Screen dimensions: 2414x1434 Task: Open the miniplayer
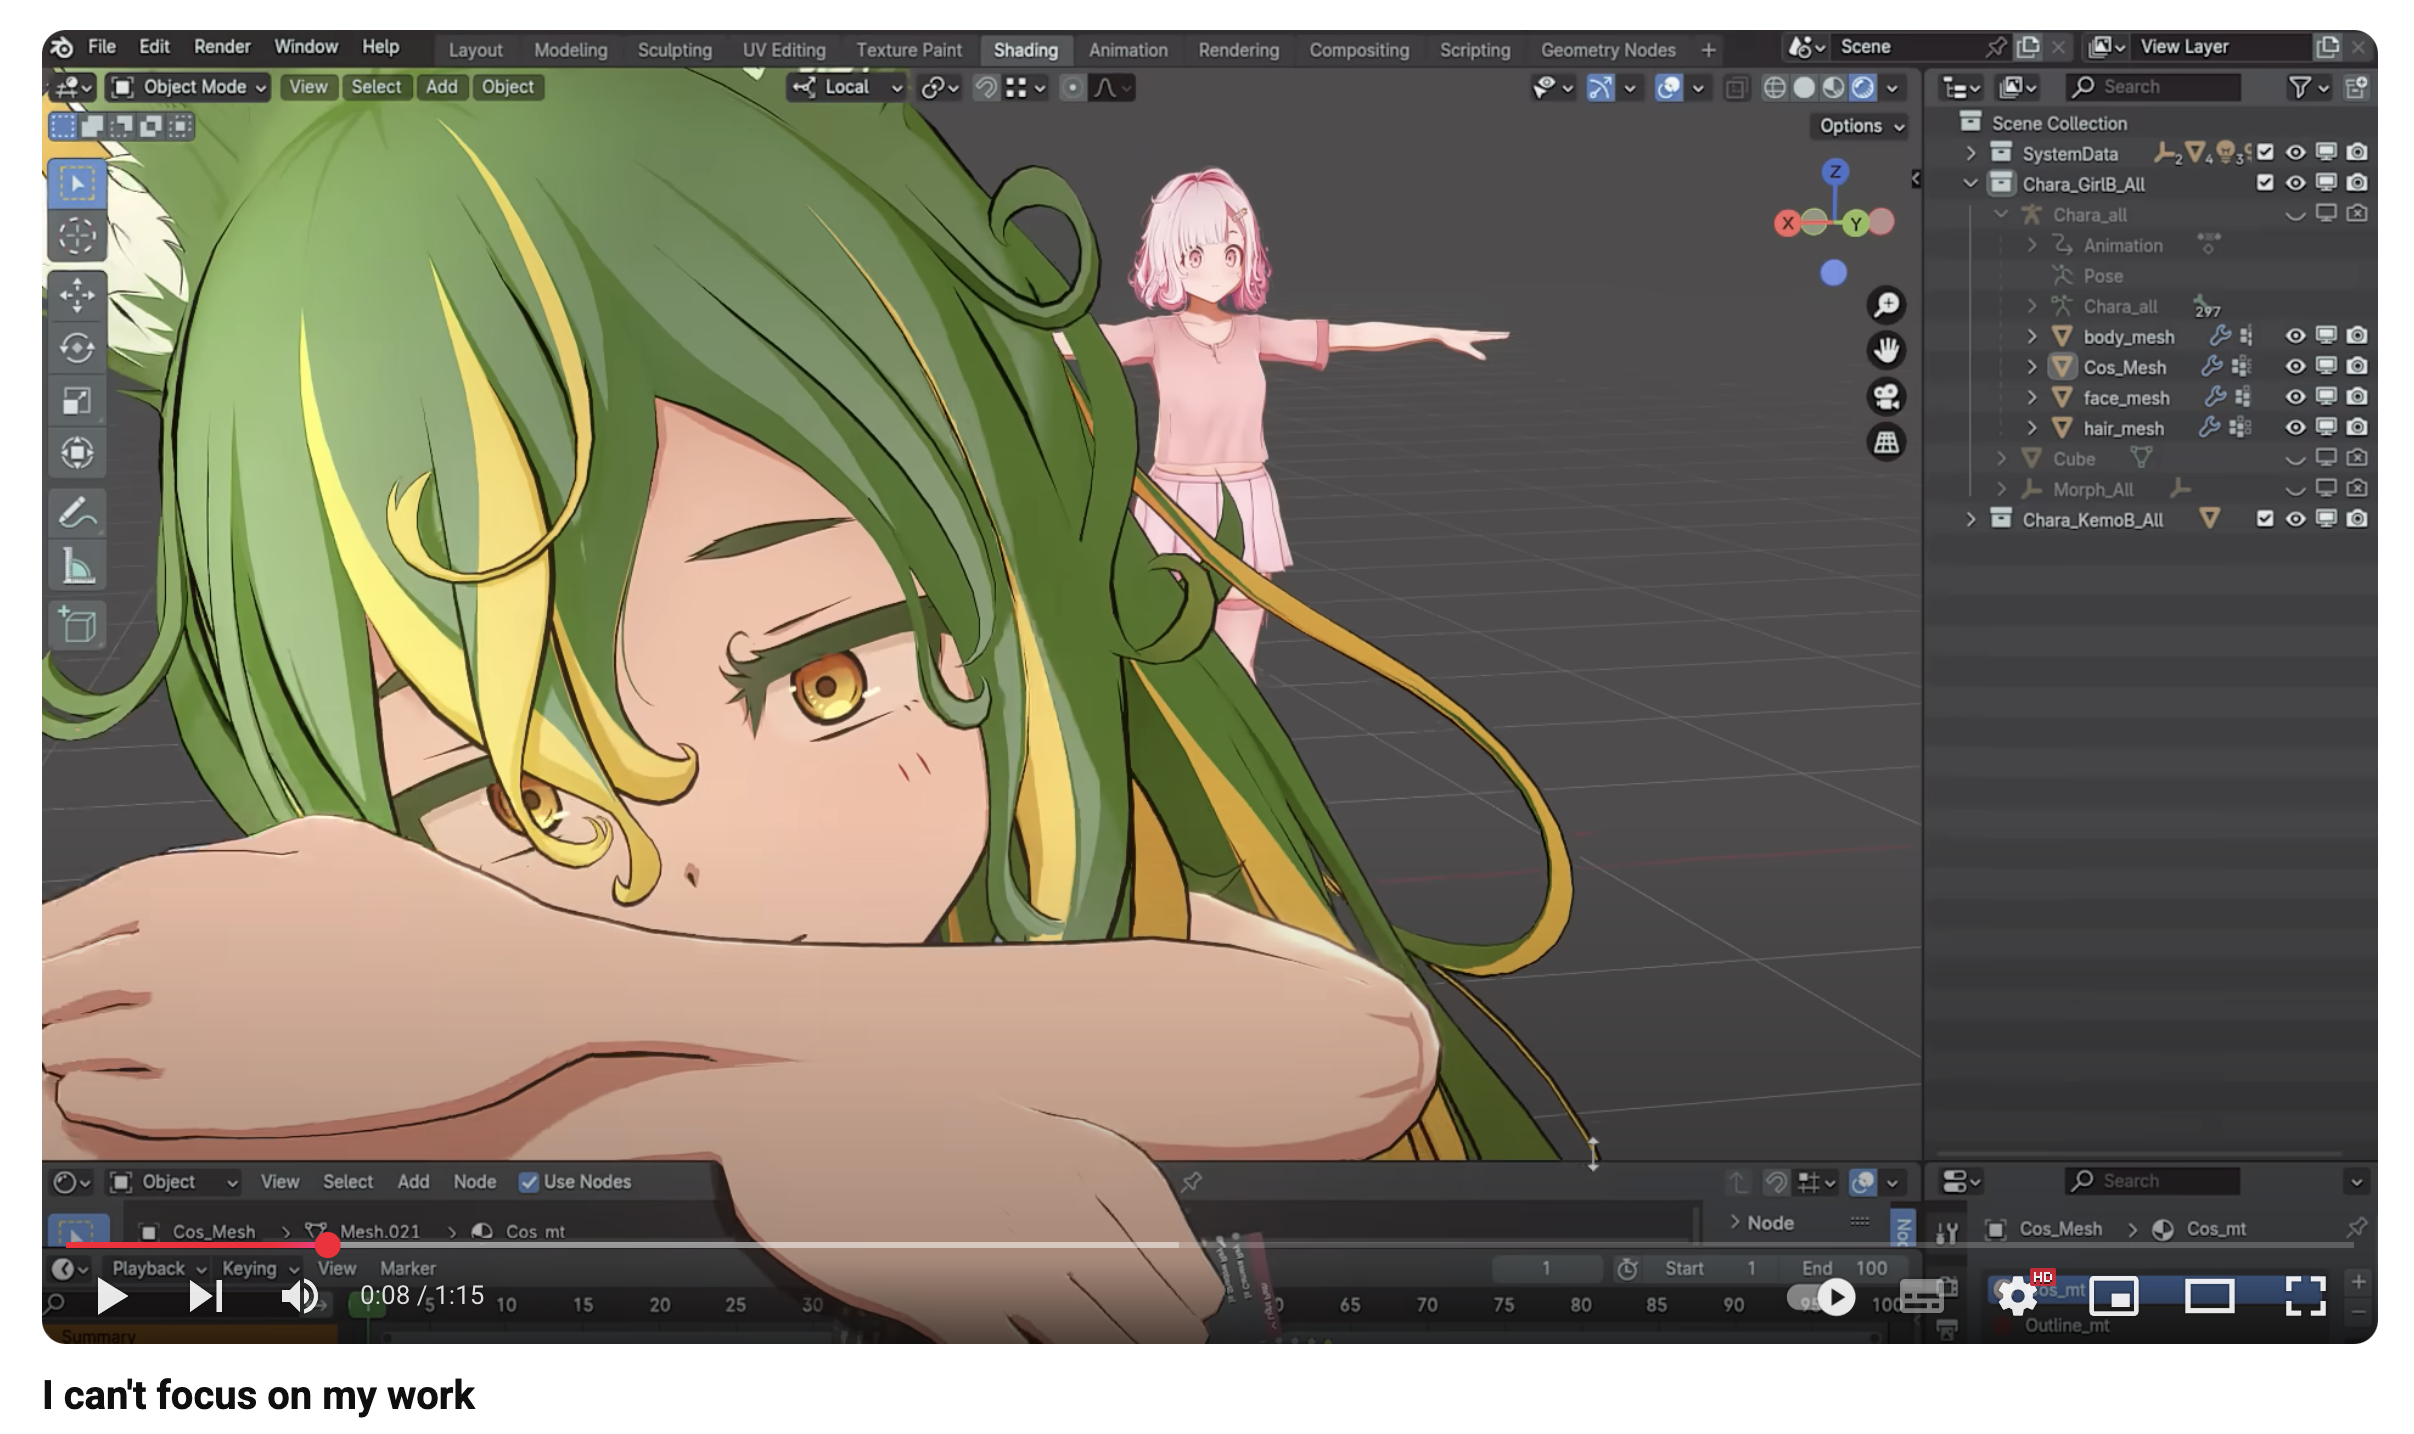coord(2113,1296)
